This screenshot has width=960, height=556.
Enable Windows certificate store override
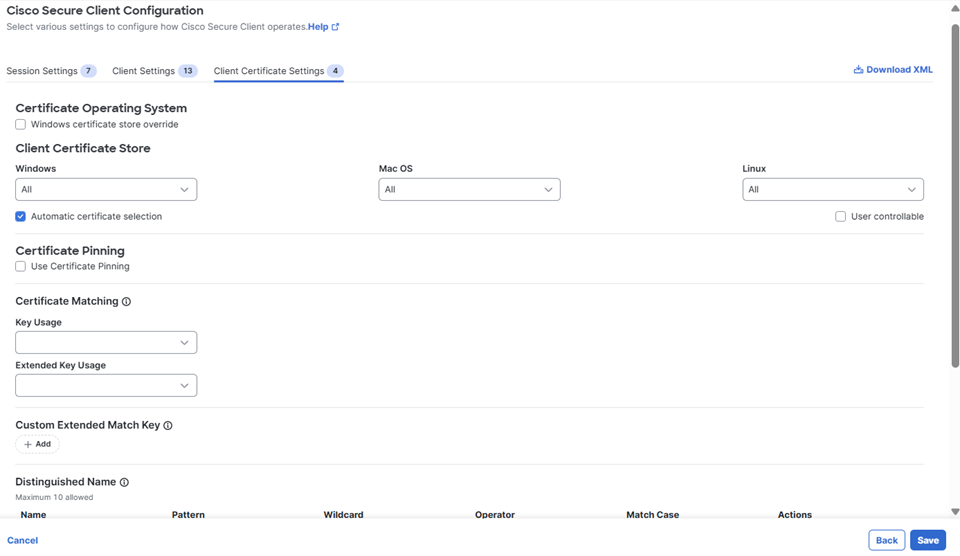coord(21,124)
